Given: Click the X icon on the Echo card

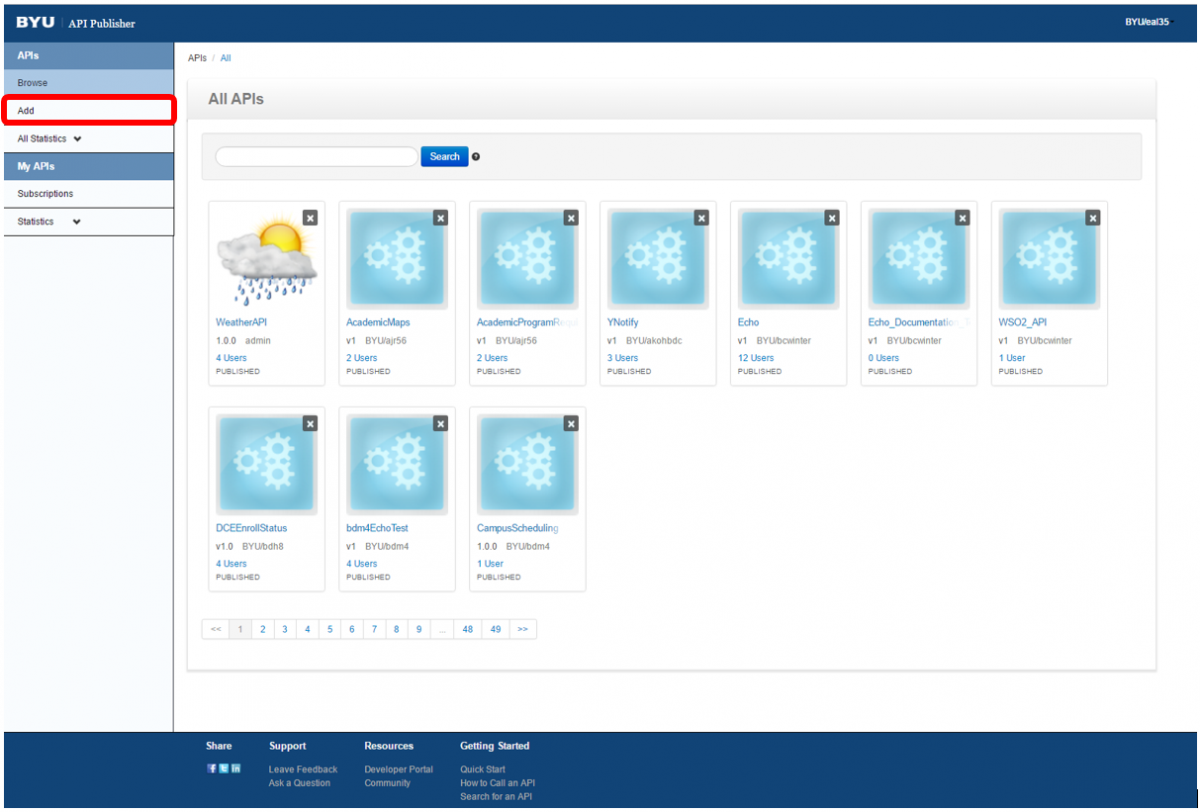Looking at the screenshot, I should [832, 218].
